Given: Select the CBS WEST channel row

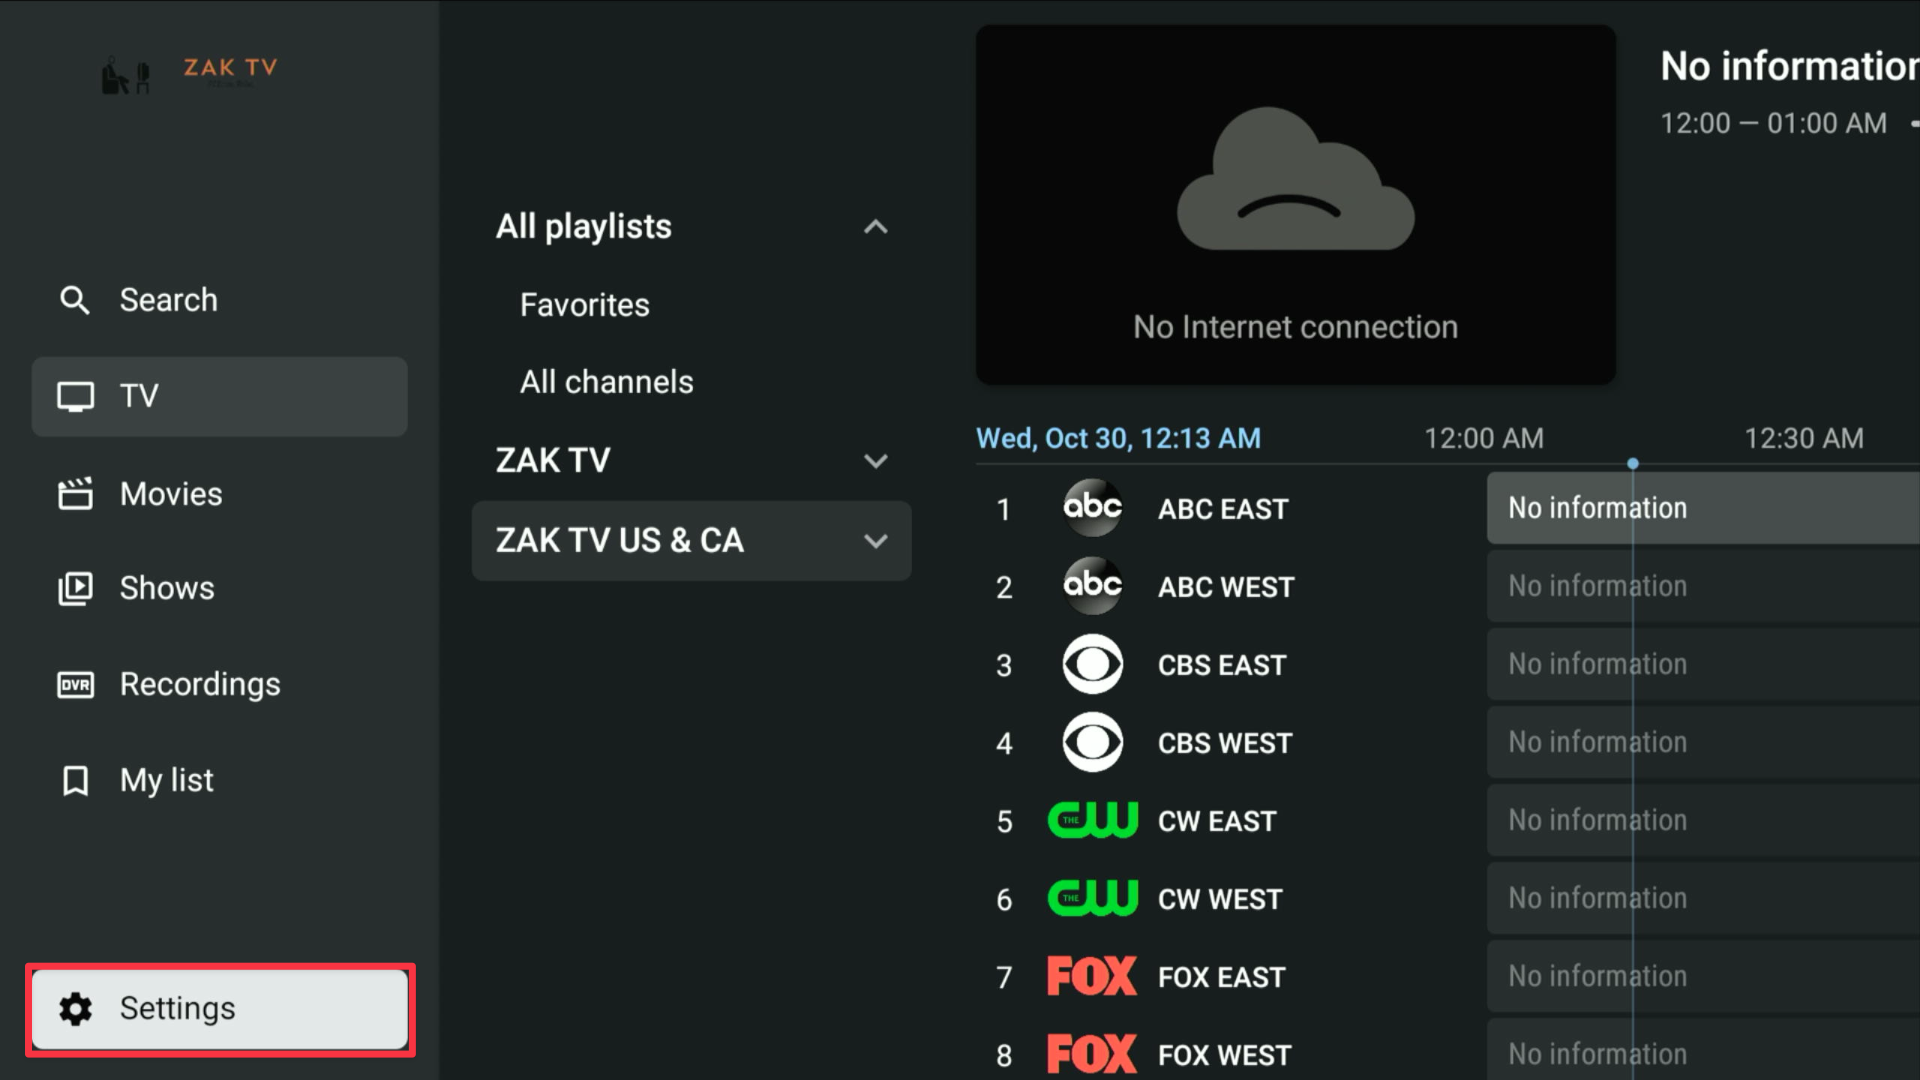Looking at the screenshot, I should pyautogui.click(x=1224, y=743).
